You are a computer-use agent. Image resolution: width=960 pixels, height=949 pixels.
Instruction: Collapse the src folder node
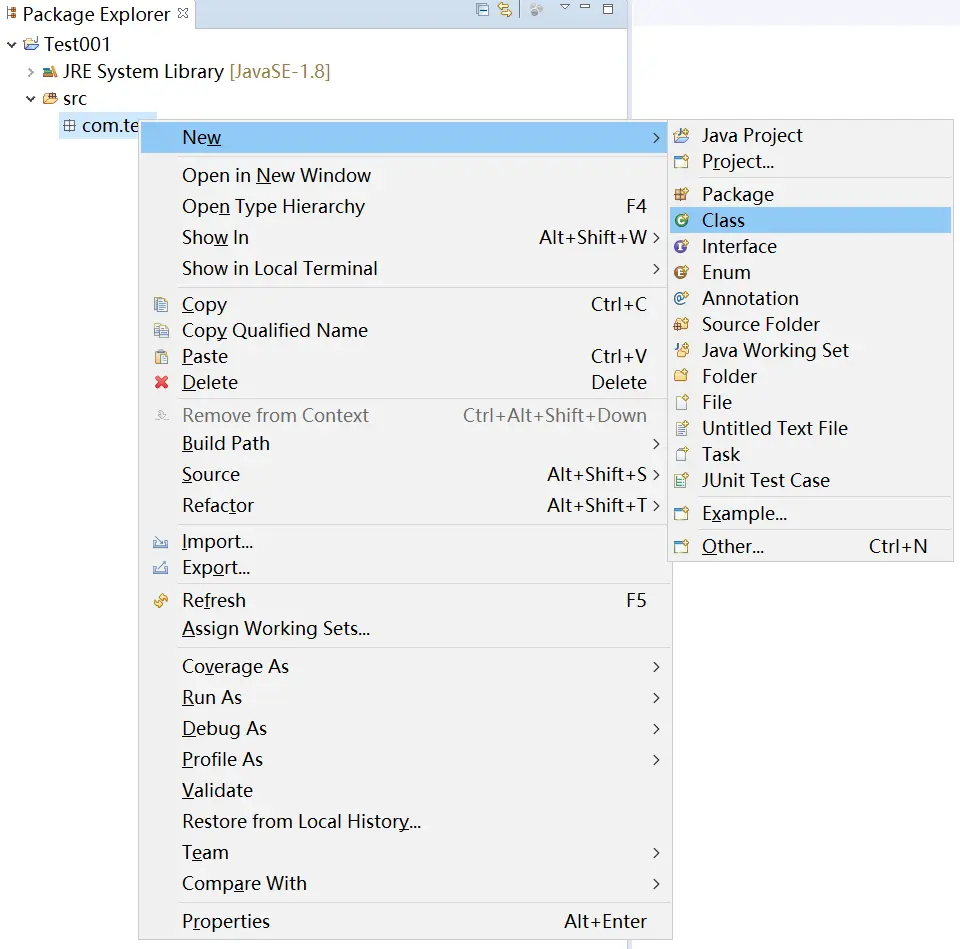tap(31, 99)
